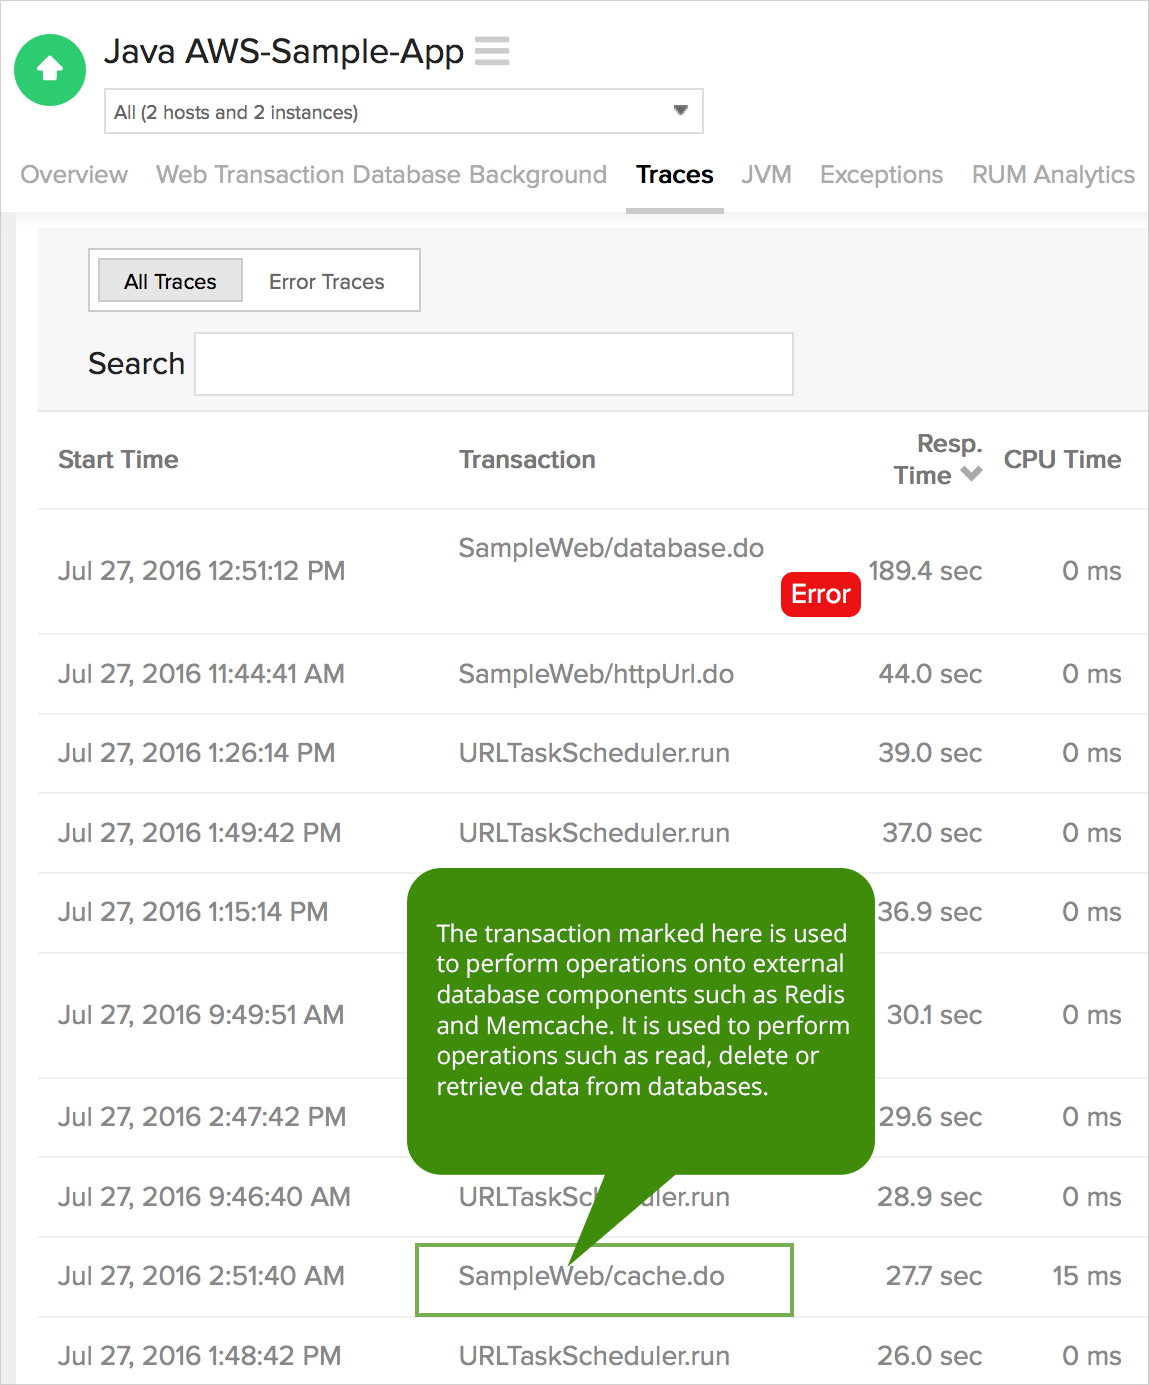
Task: Click start time Jul 27, 2016 12:51:12 PM
Action: [x=201, y=571]
